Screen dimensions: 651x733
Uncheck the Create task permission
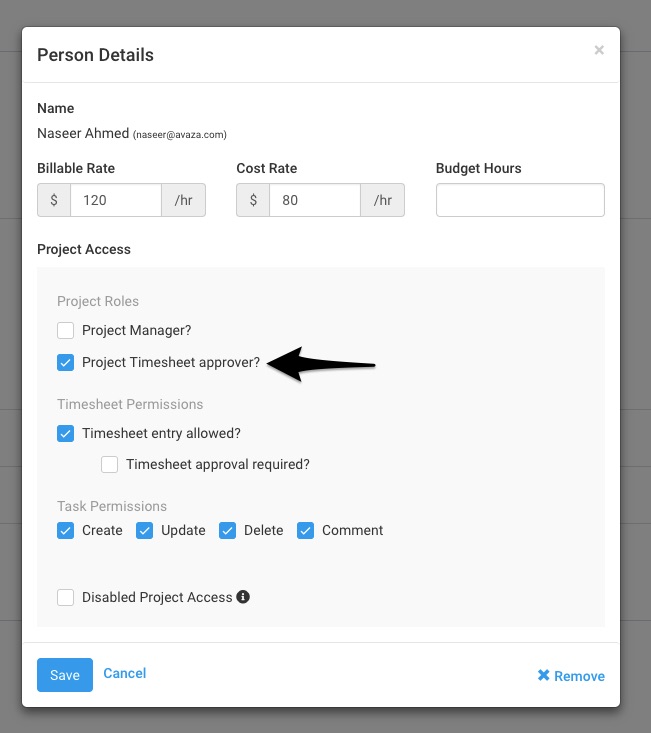point(65,531)
